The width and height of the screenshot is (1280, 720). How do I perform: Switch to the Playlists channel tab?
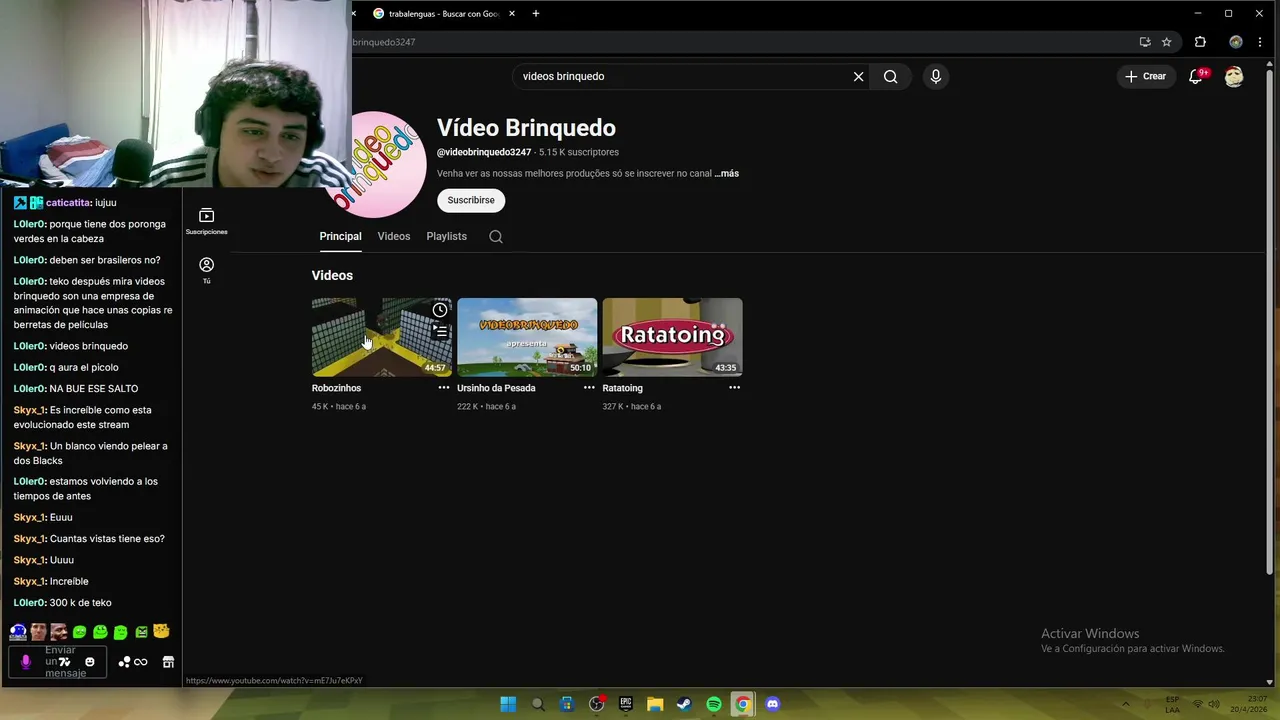pos(447,237)
